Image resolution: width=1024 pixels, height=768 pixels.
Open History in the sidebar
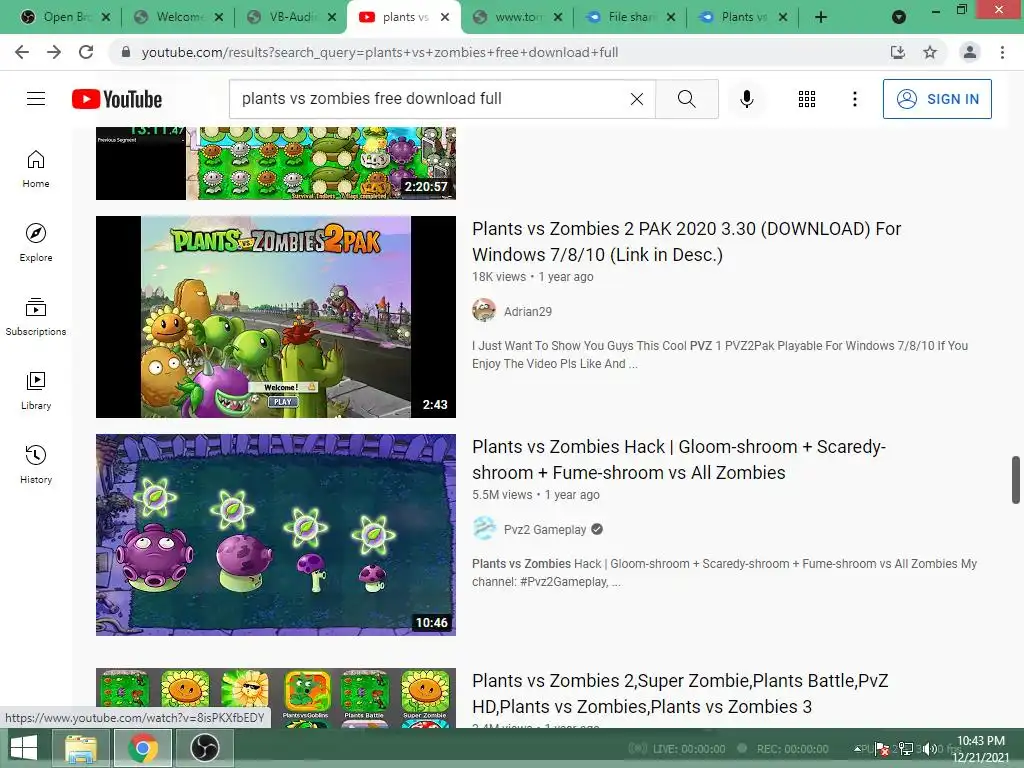pos(36,464)
